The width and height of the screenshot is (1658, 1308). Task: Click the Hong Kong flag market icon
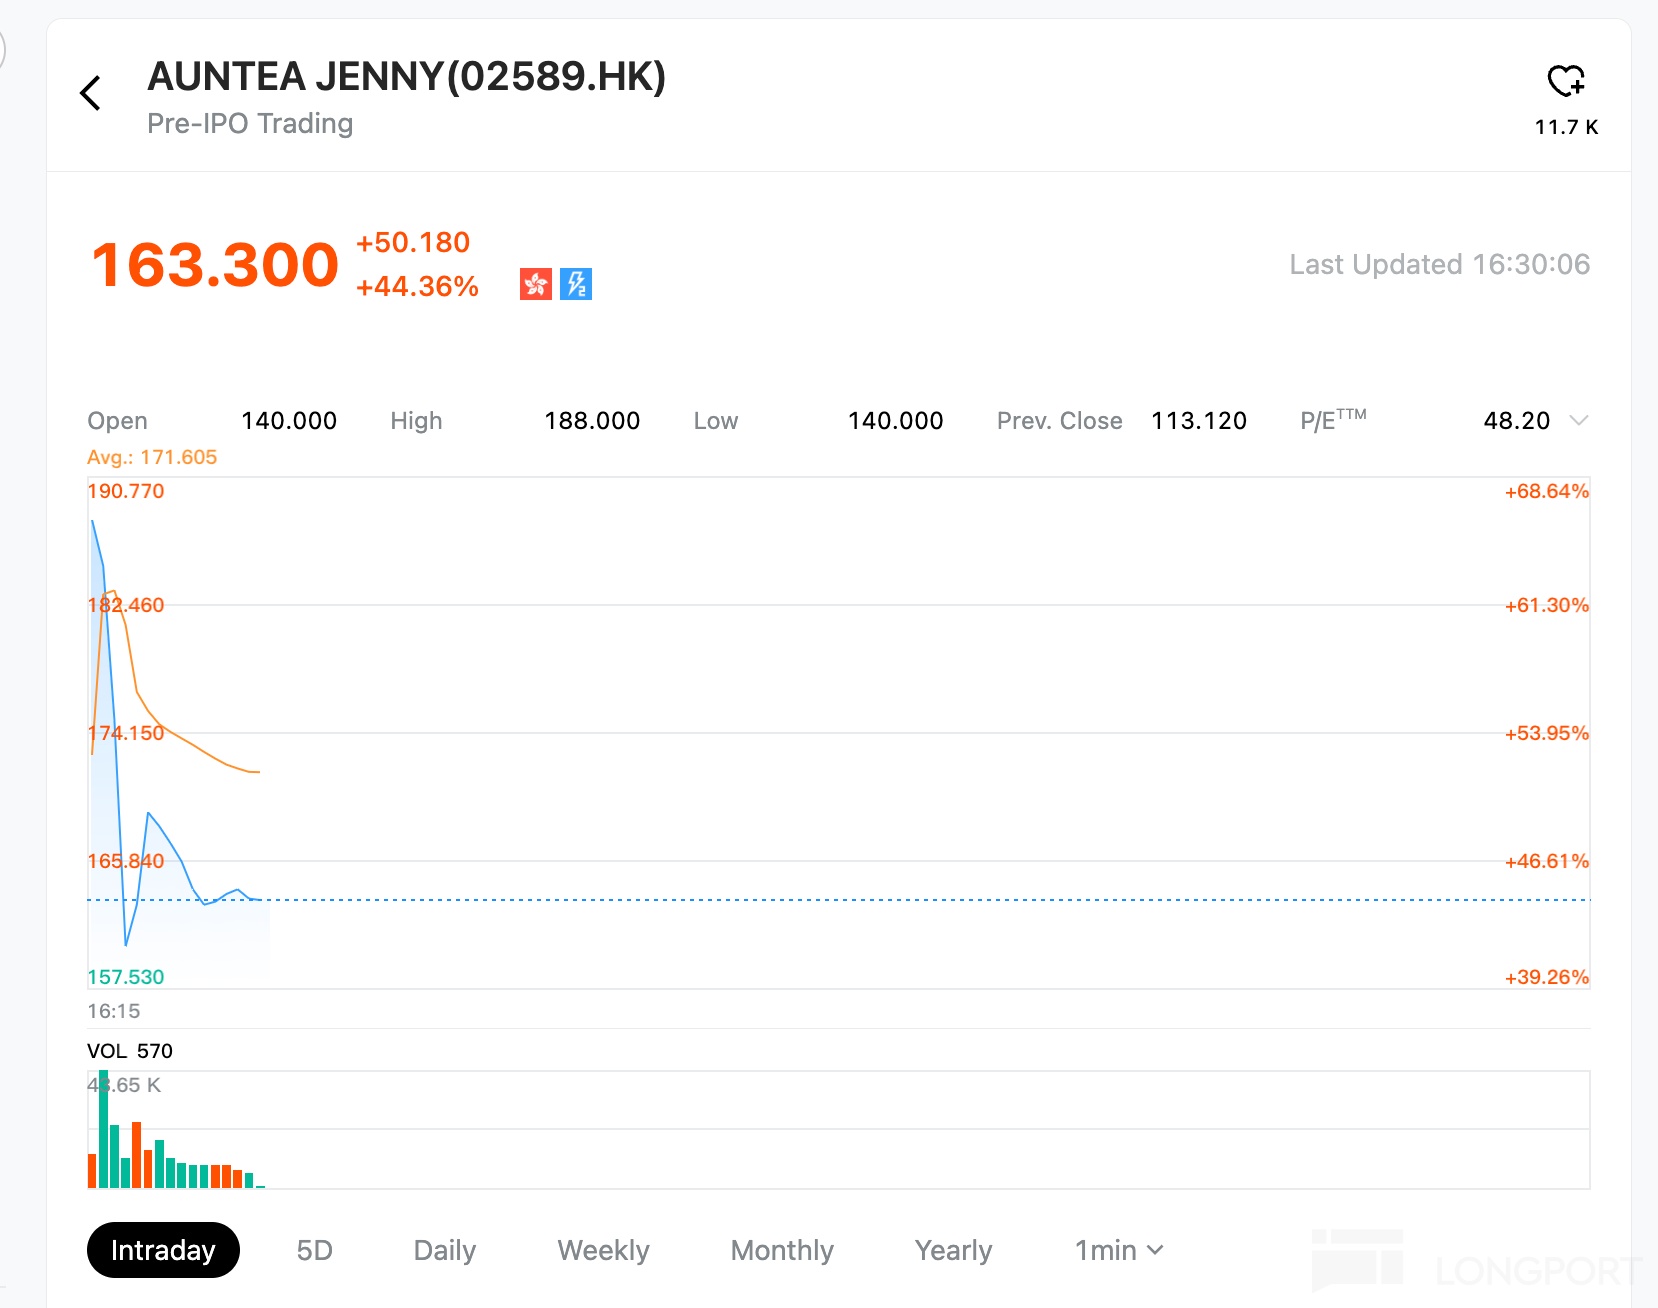(x=536, y=284)
